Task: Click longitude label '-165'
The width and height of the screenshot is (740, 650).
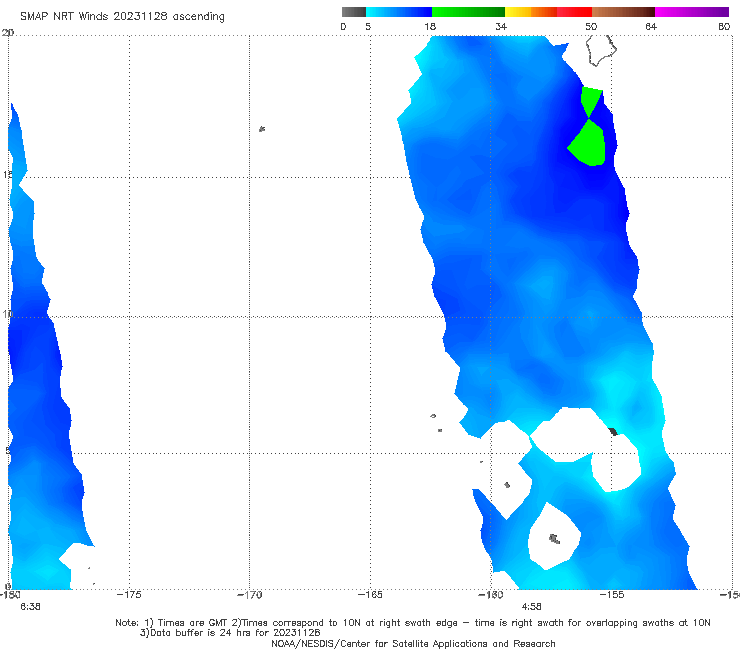Action: 370,595
